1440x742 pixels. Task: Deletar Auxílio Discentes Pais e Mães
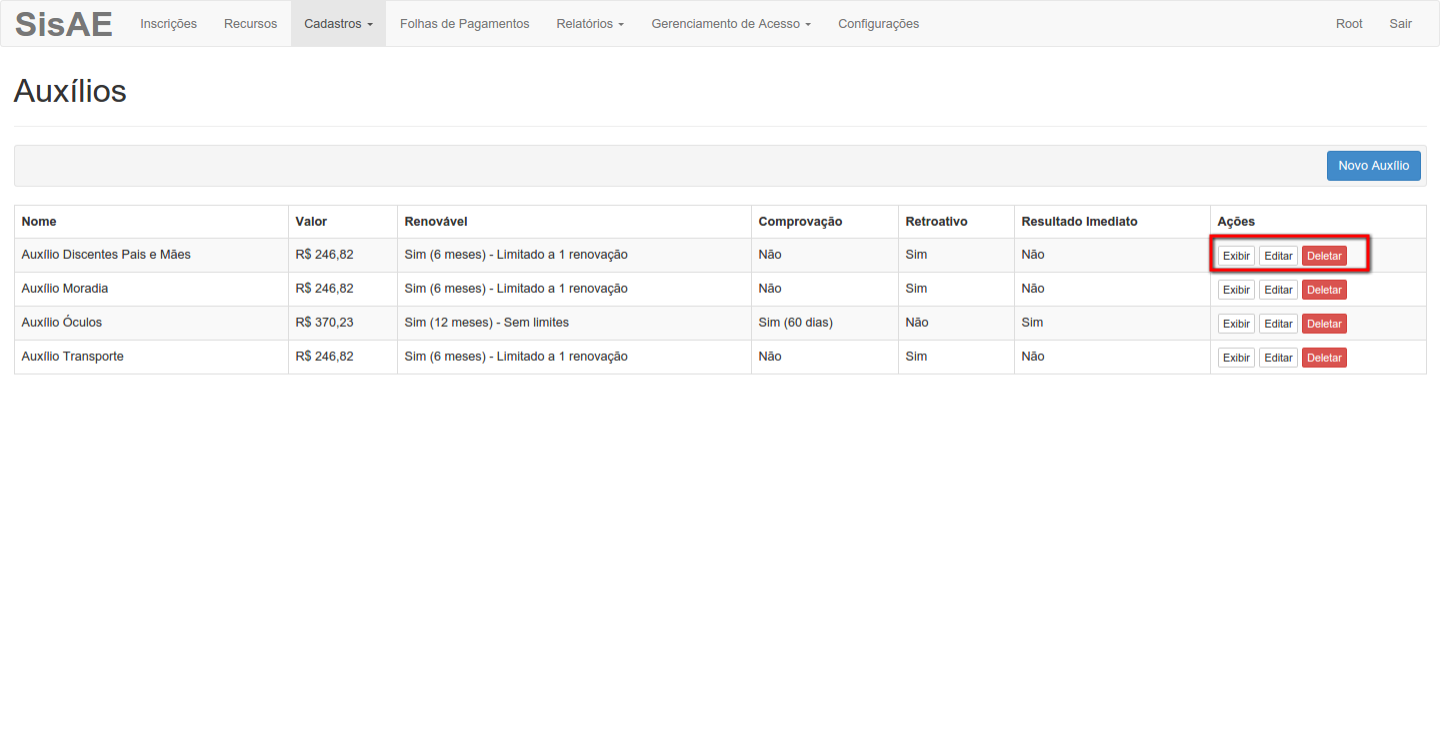[1324, 256]
